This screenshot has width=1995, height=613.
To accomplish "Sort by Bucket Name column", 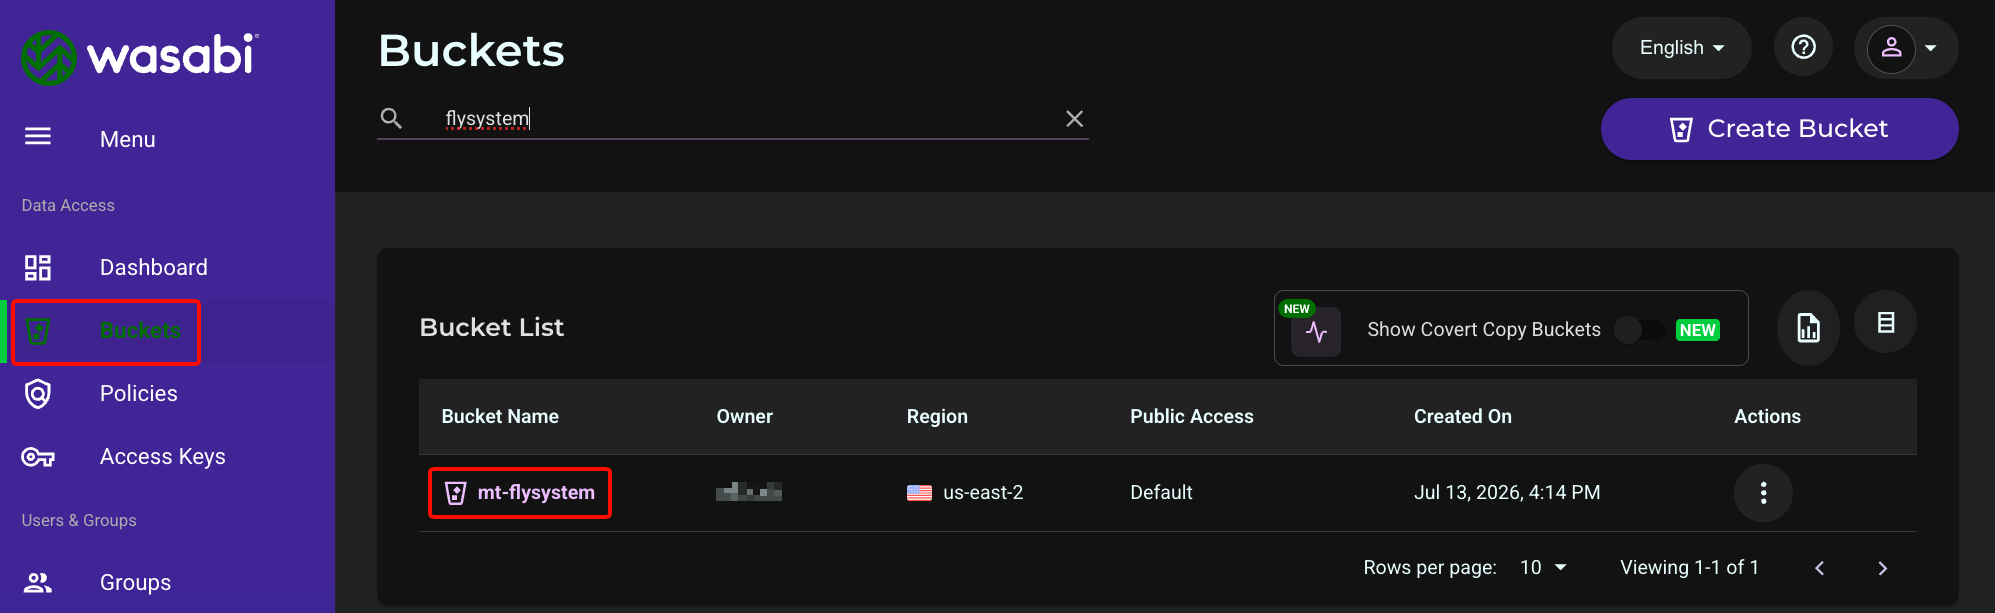I will point(500,416).
